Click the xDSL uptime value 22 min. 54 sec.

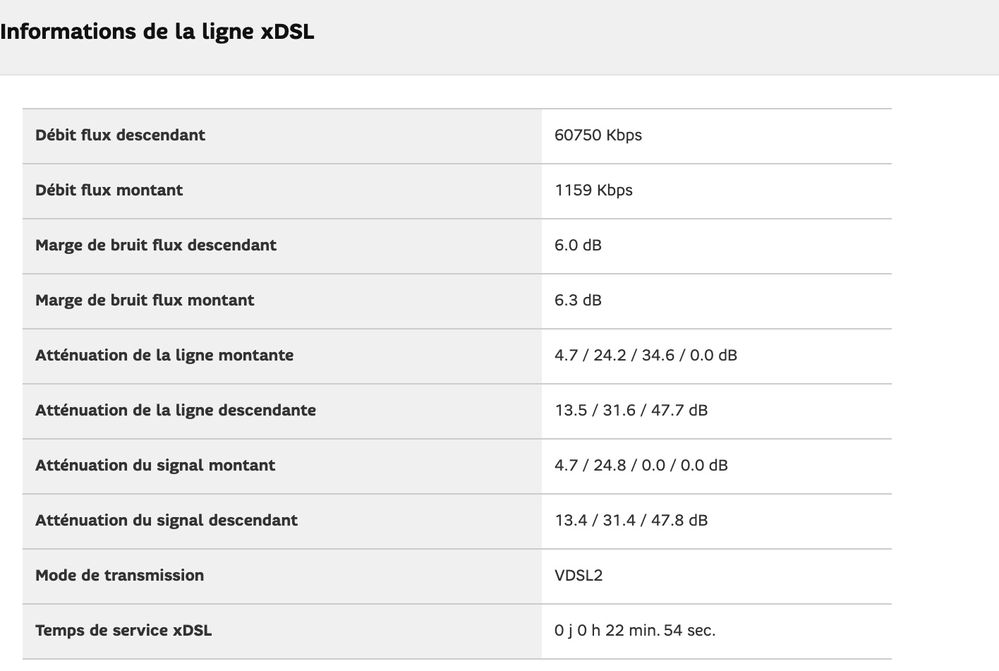(x=635, y=630)
